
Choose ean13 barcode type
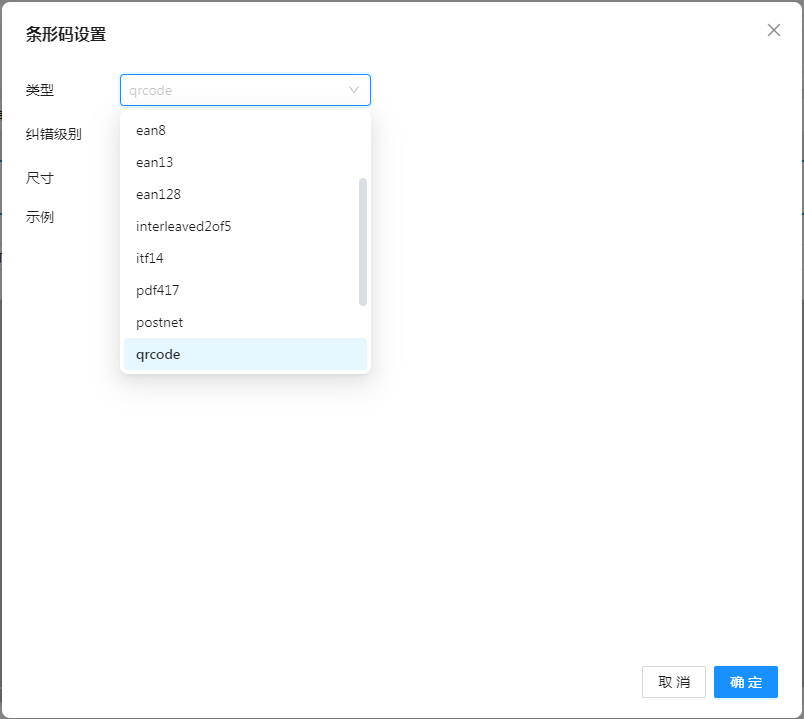point(155,162)
